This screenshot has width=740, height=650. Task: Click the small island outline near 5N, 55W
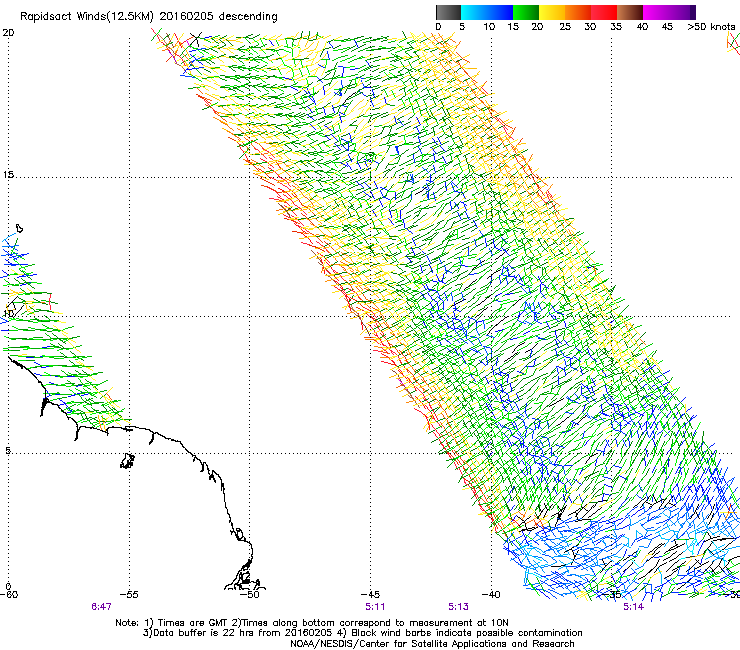[x=127, y=461]
